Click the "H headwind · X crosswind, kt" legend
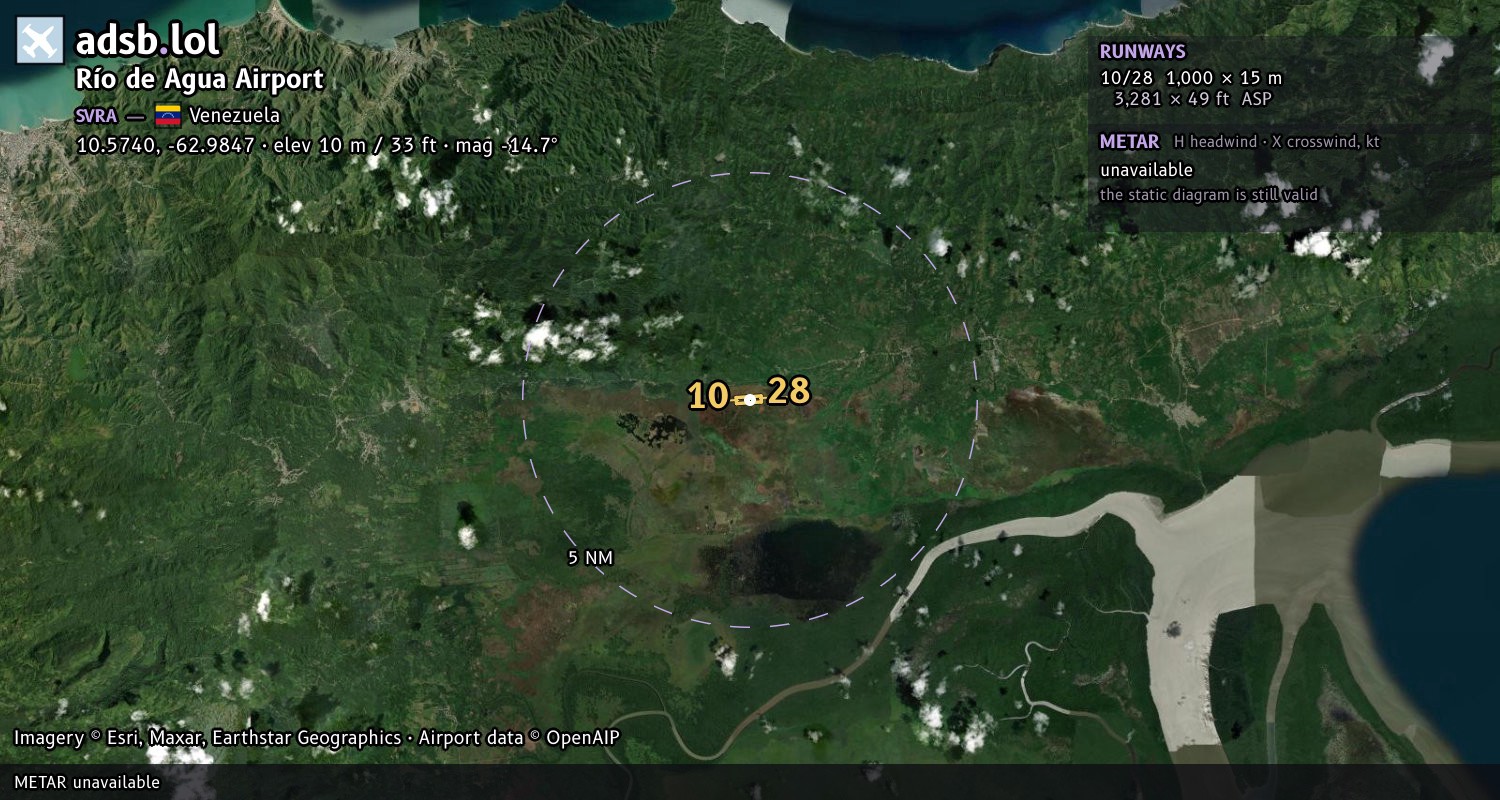 1277,142
